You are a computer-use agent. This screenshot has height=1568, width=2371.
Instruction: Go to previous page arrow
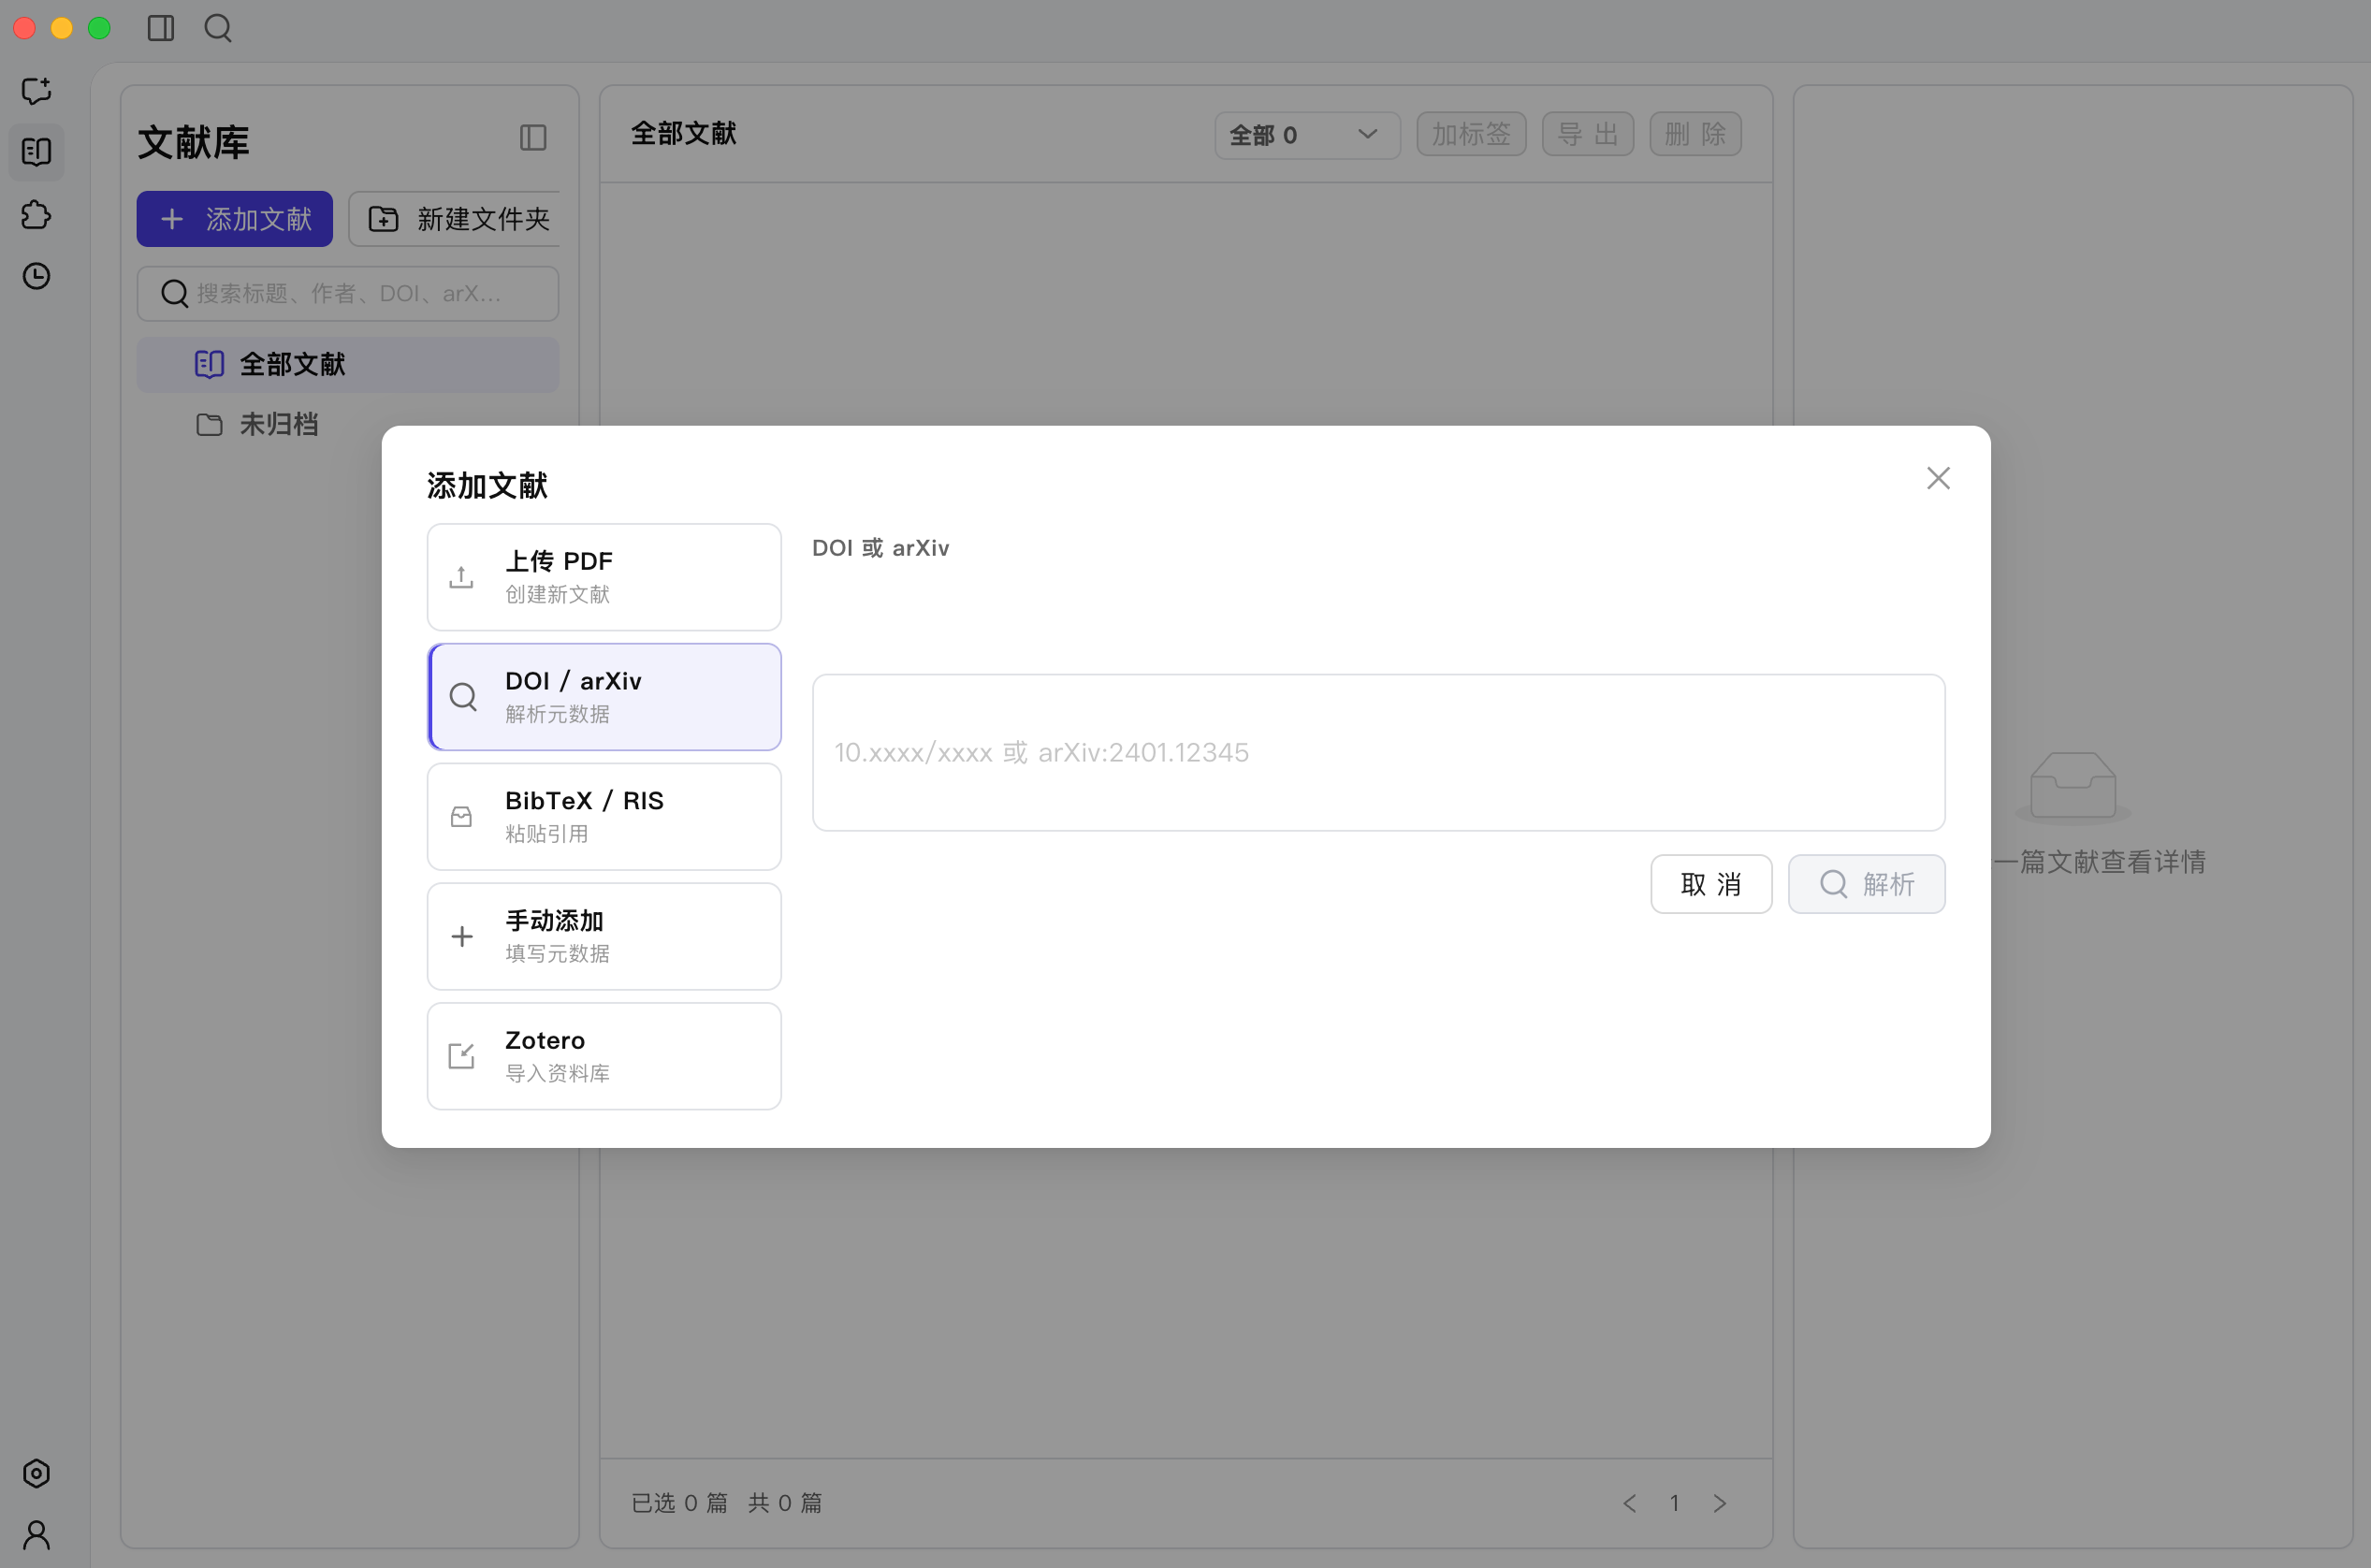(x=1629, y=1503)
